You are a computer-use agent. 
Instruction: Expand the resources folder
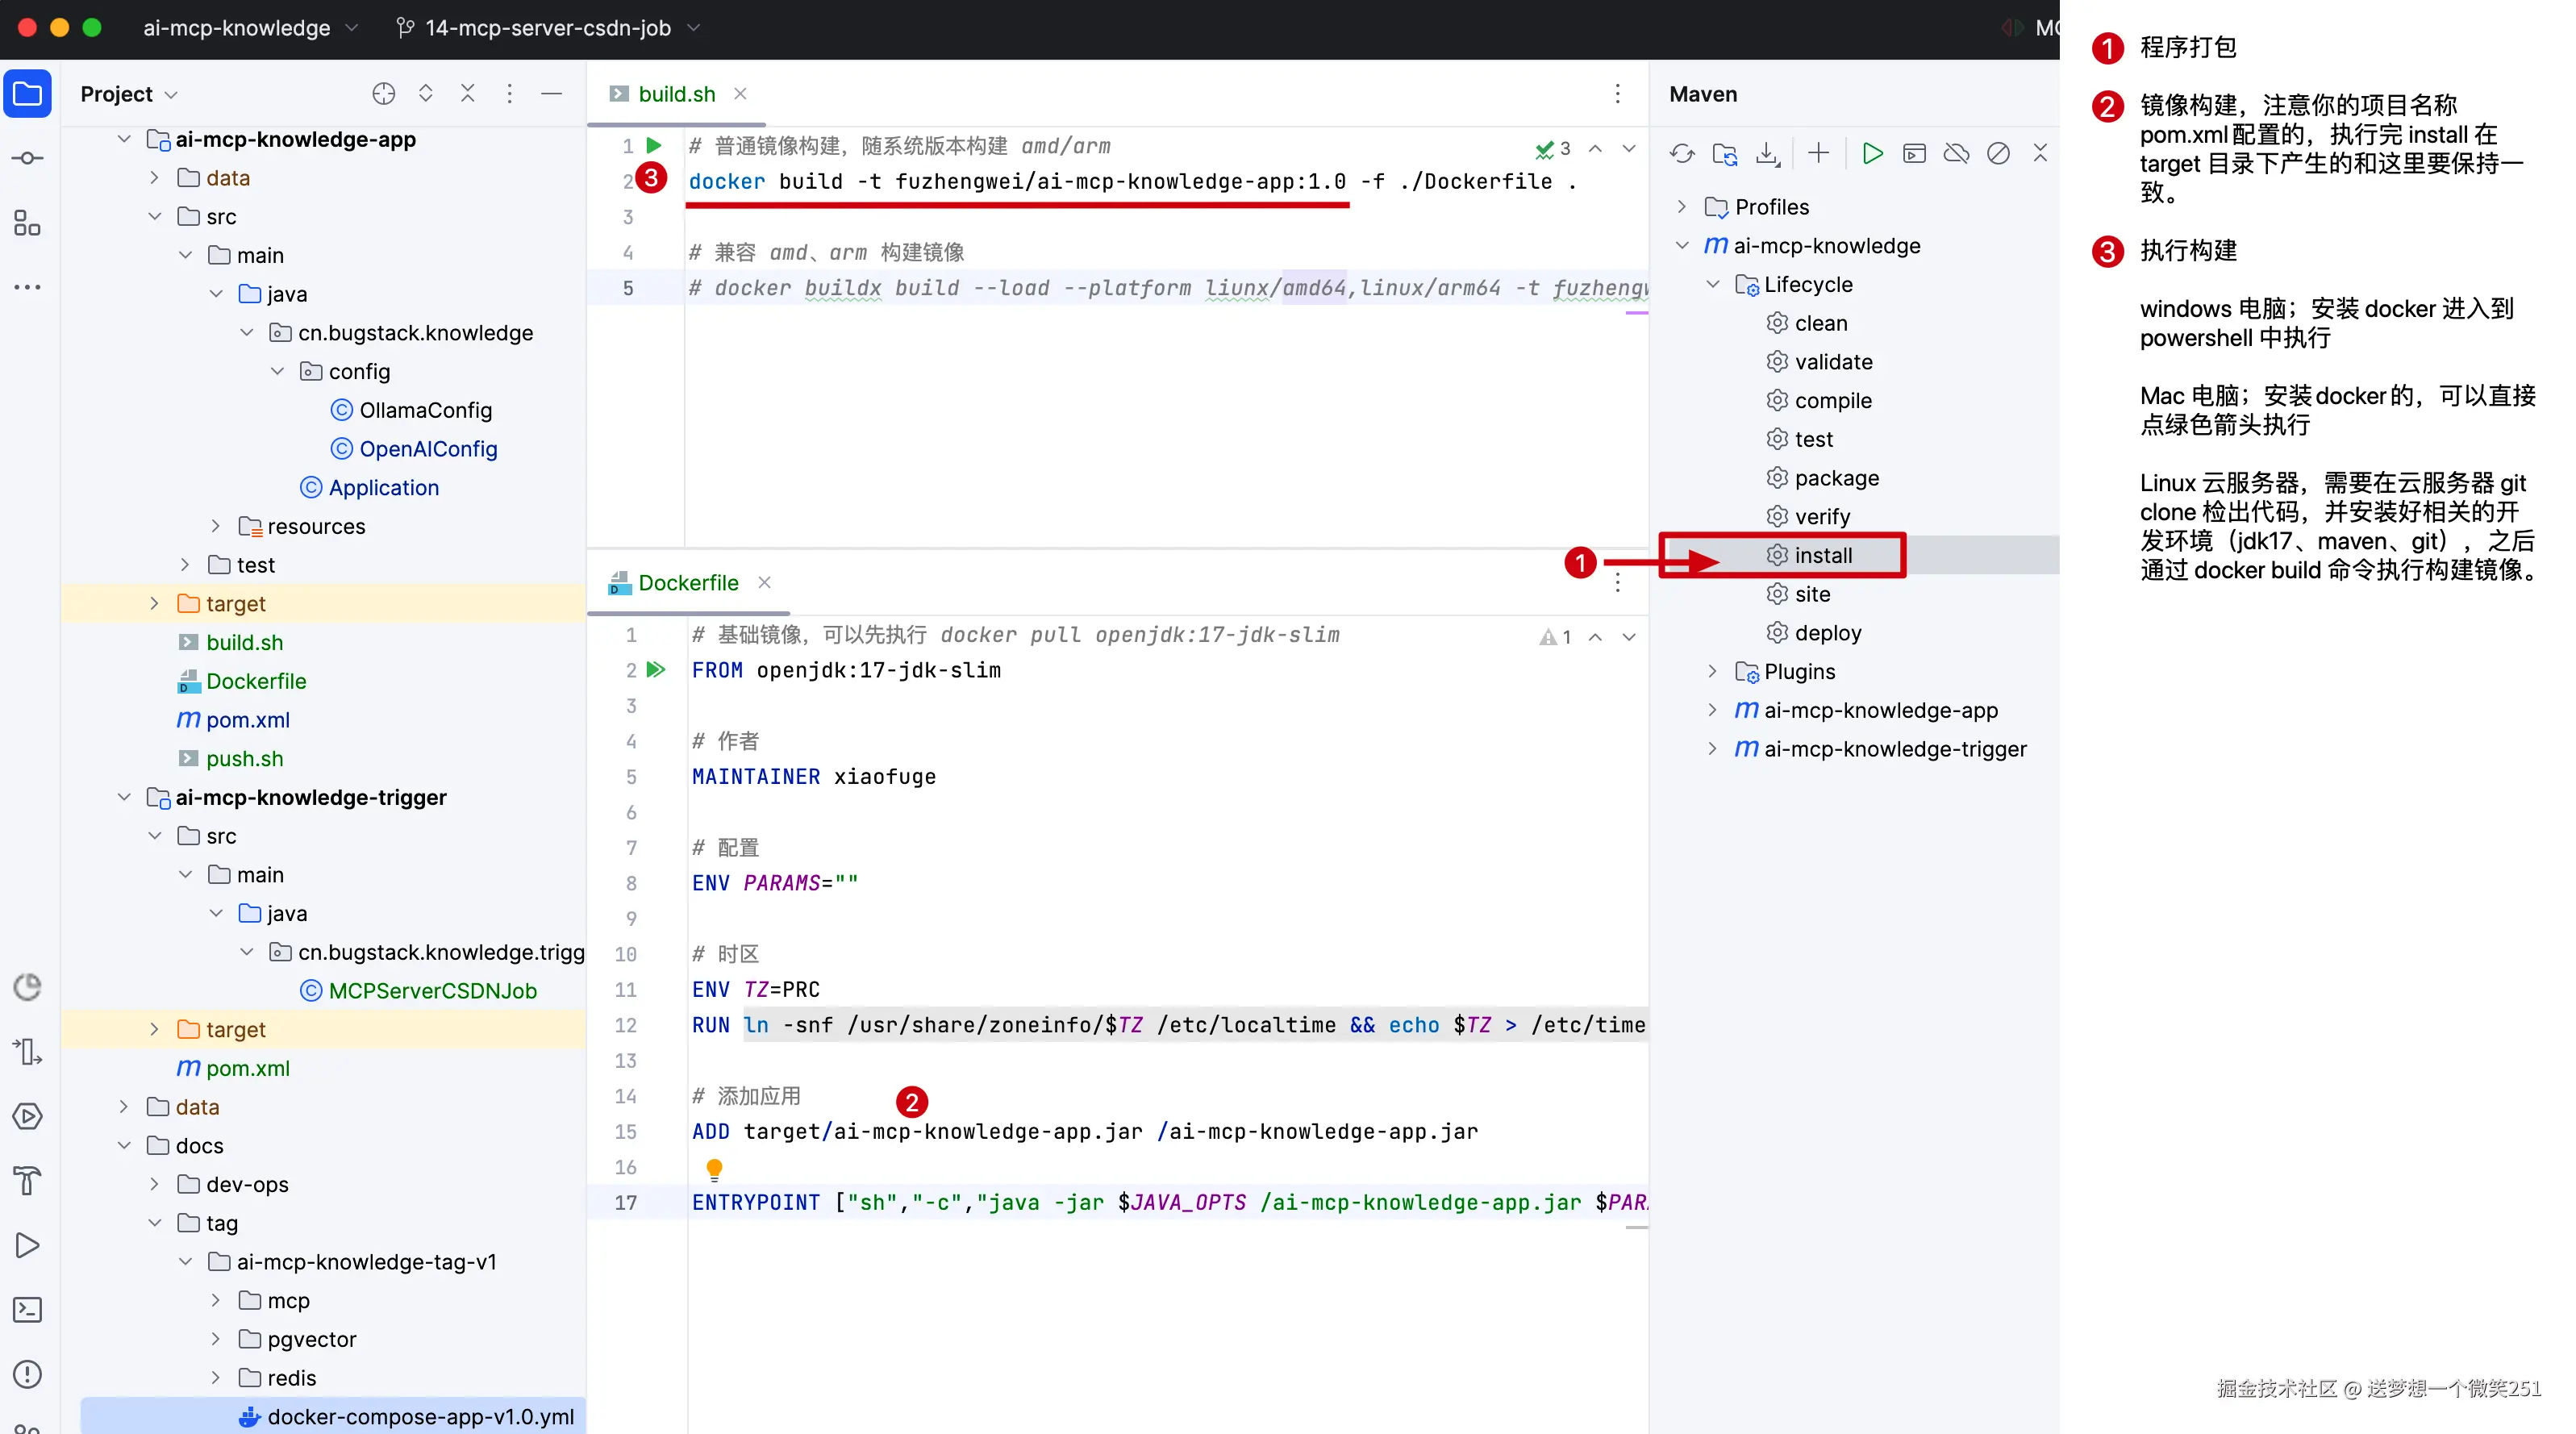point(215,526)
